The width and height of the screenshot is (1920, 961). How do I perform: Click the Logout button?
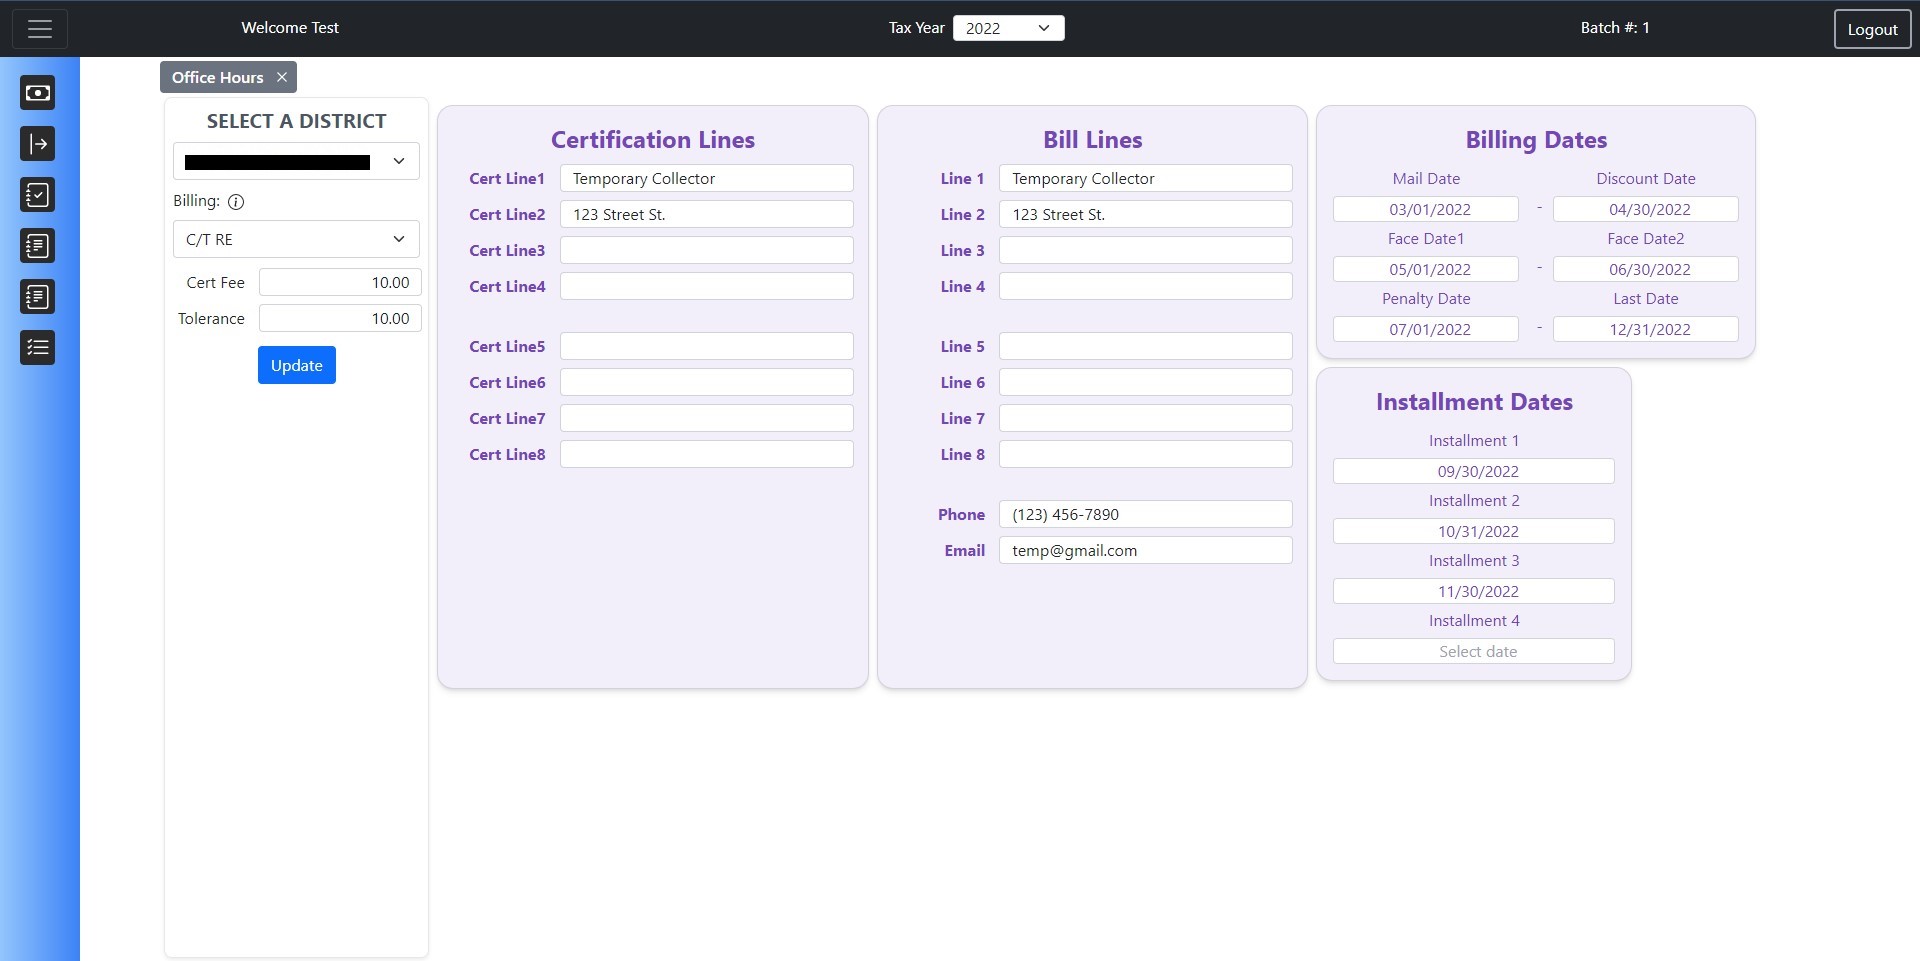click(1872, 29)
